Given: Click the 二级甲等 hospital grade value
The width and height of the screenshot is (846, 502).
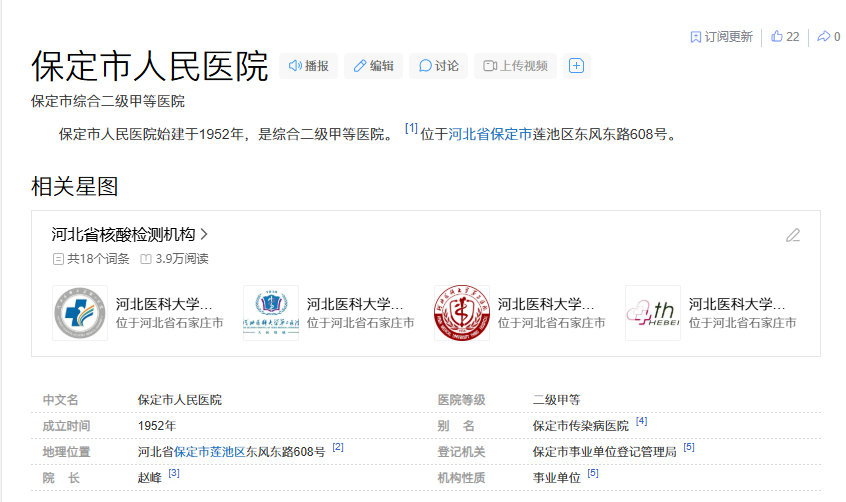Looking at the screenshot, I should click(x=556, y=400).
